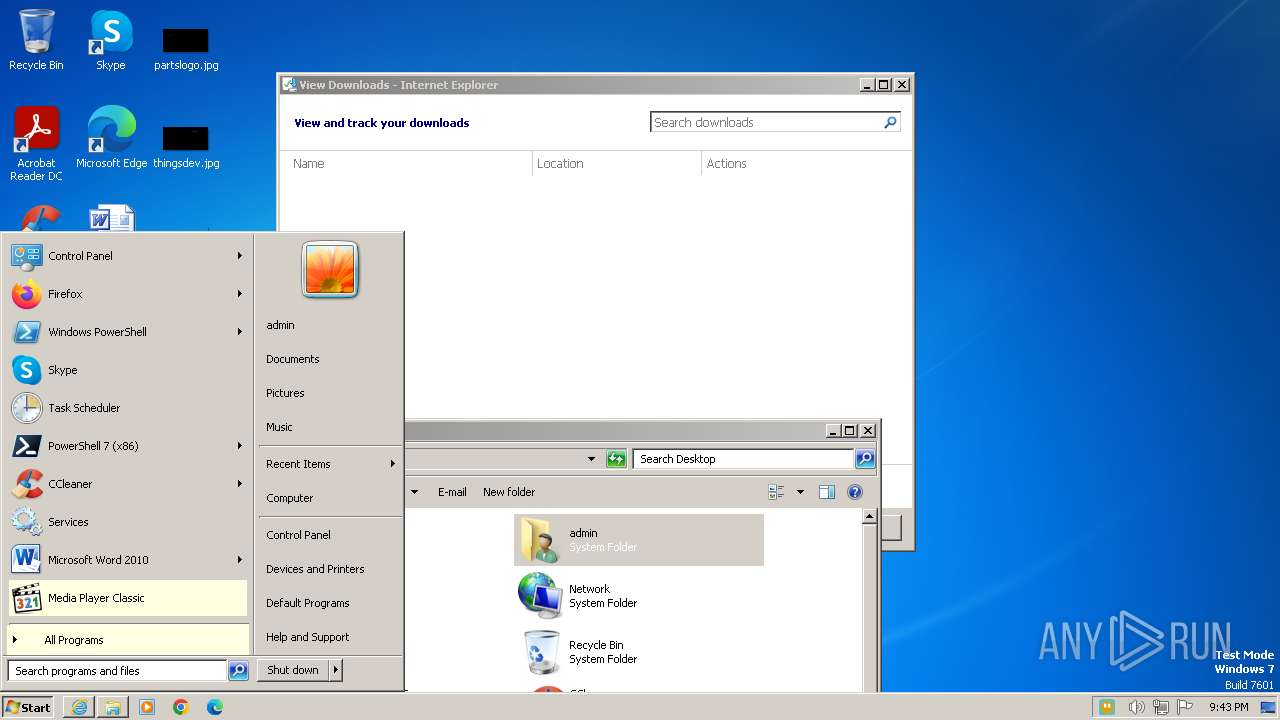The image size is (1280, 720).
Task: Open Task Scheduler from Start menu
Action: pyautogui.click(x=128, y=408)
